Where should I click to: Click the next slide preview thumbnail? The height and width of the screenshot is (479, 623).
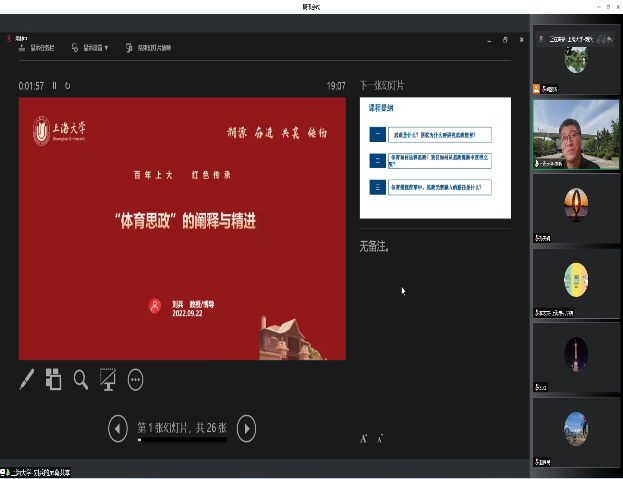[435, 157]
